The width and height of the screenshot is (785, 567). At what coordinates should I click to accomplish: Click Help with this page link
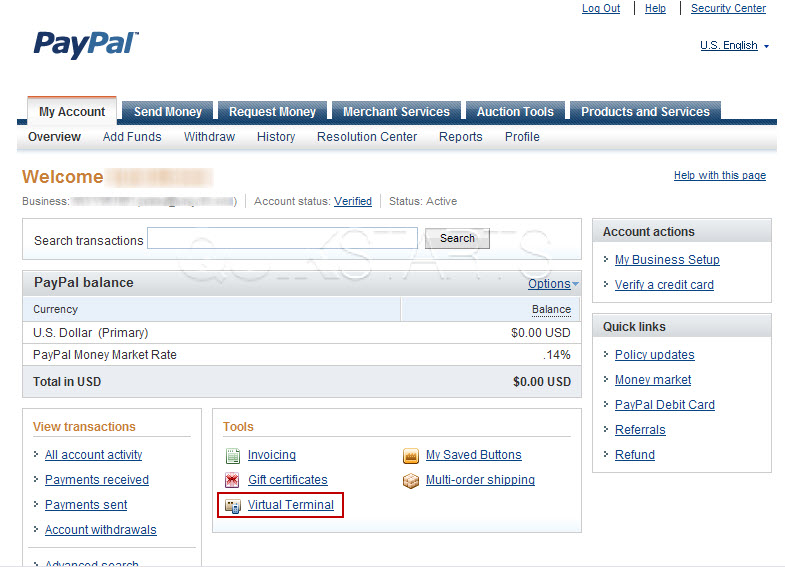click(720, 175)
